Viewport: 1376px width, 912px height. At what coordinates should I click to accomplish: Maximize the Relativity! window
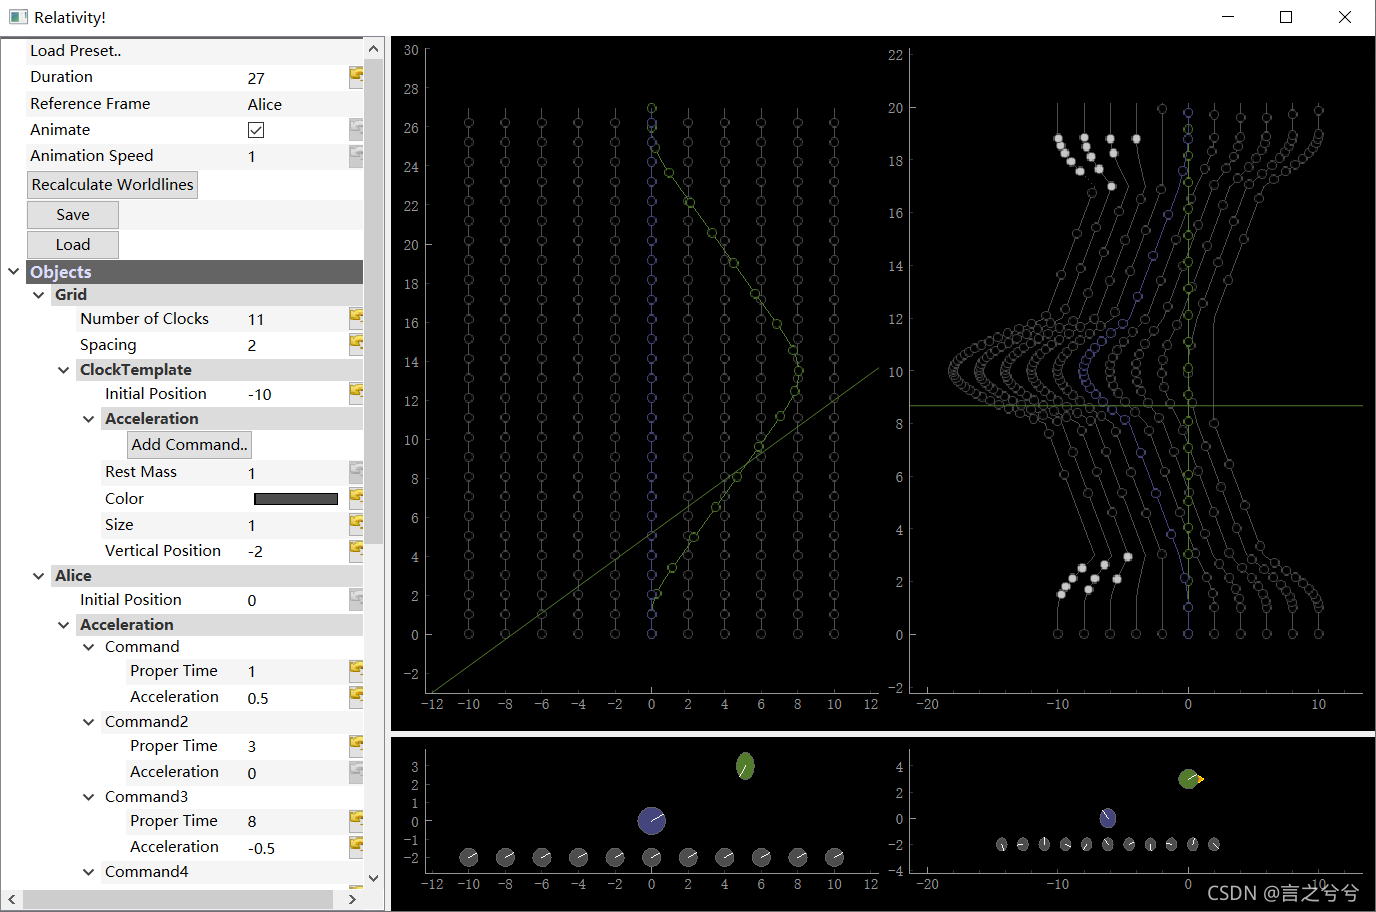[x=1286, y=17]
